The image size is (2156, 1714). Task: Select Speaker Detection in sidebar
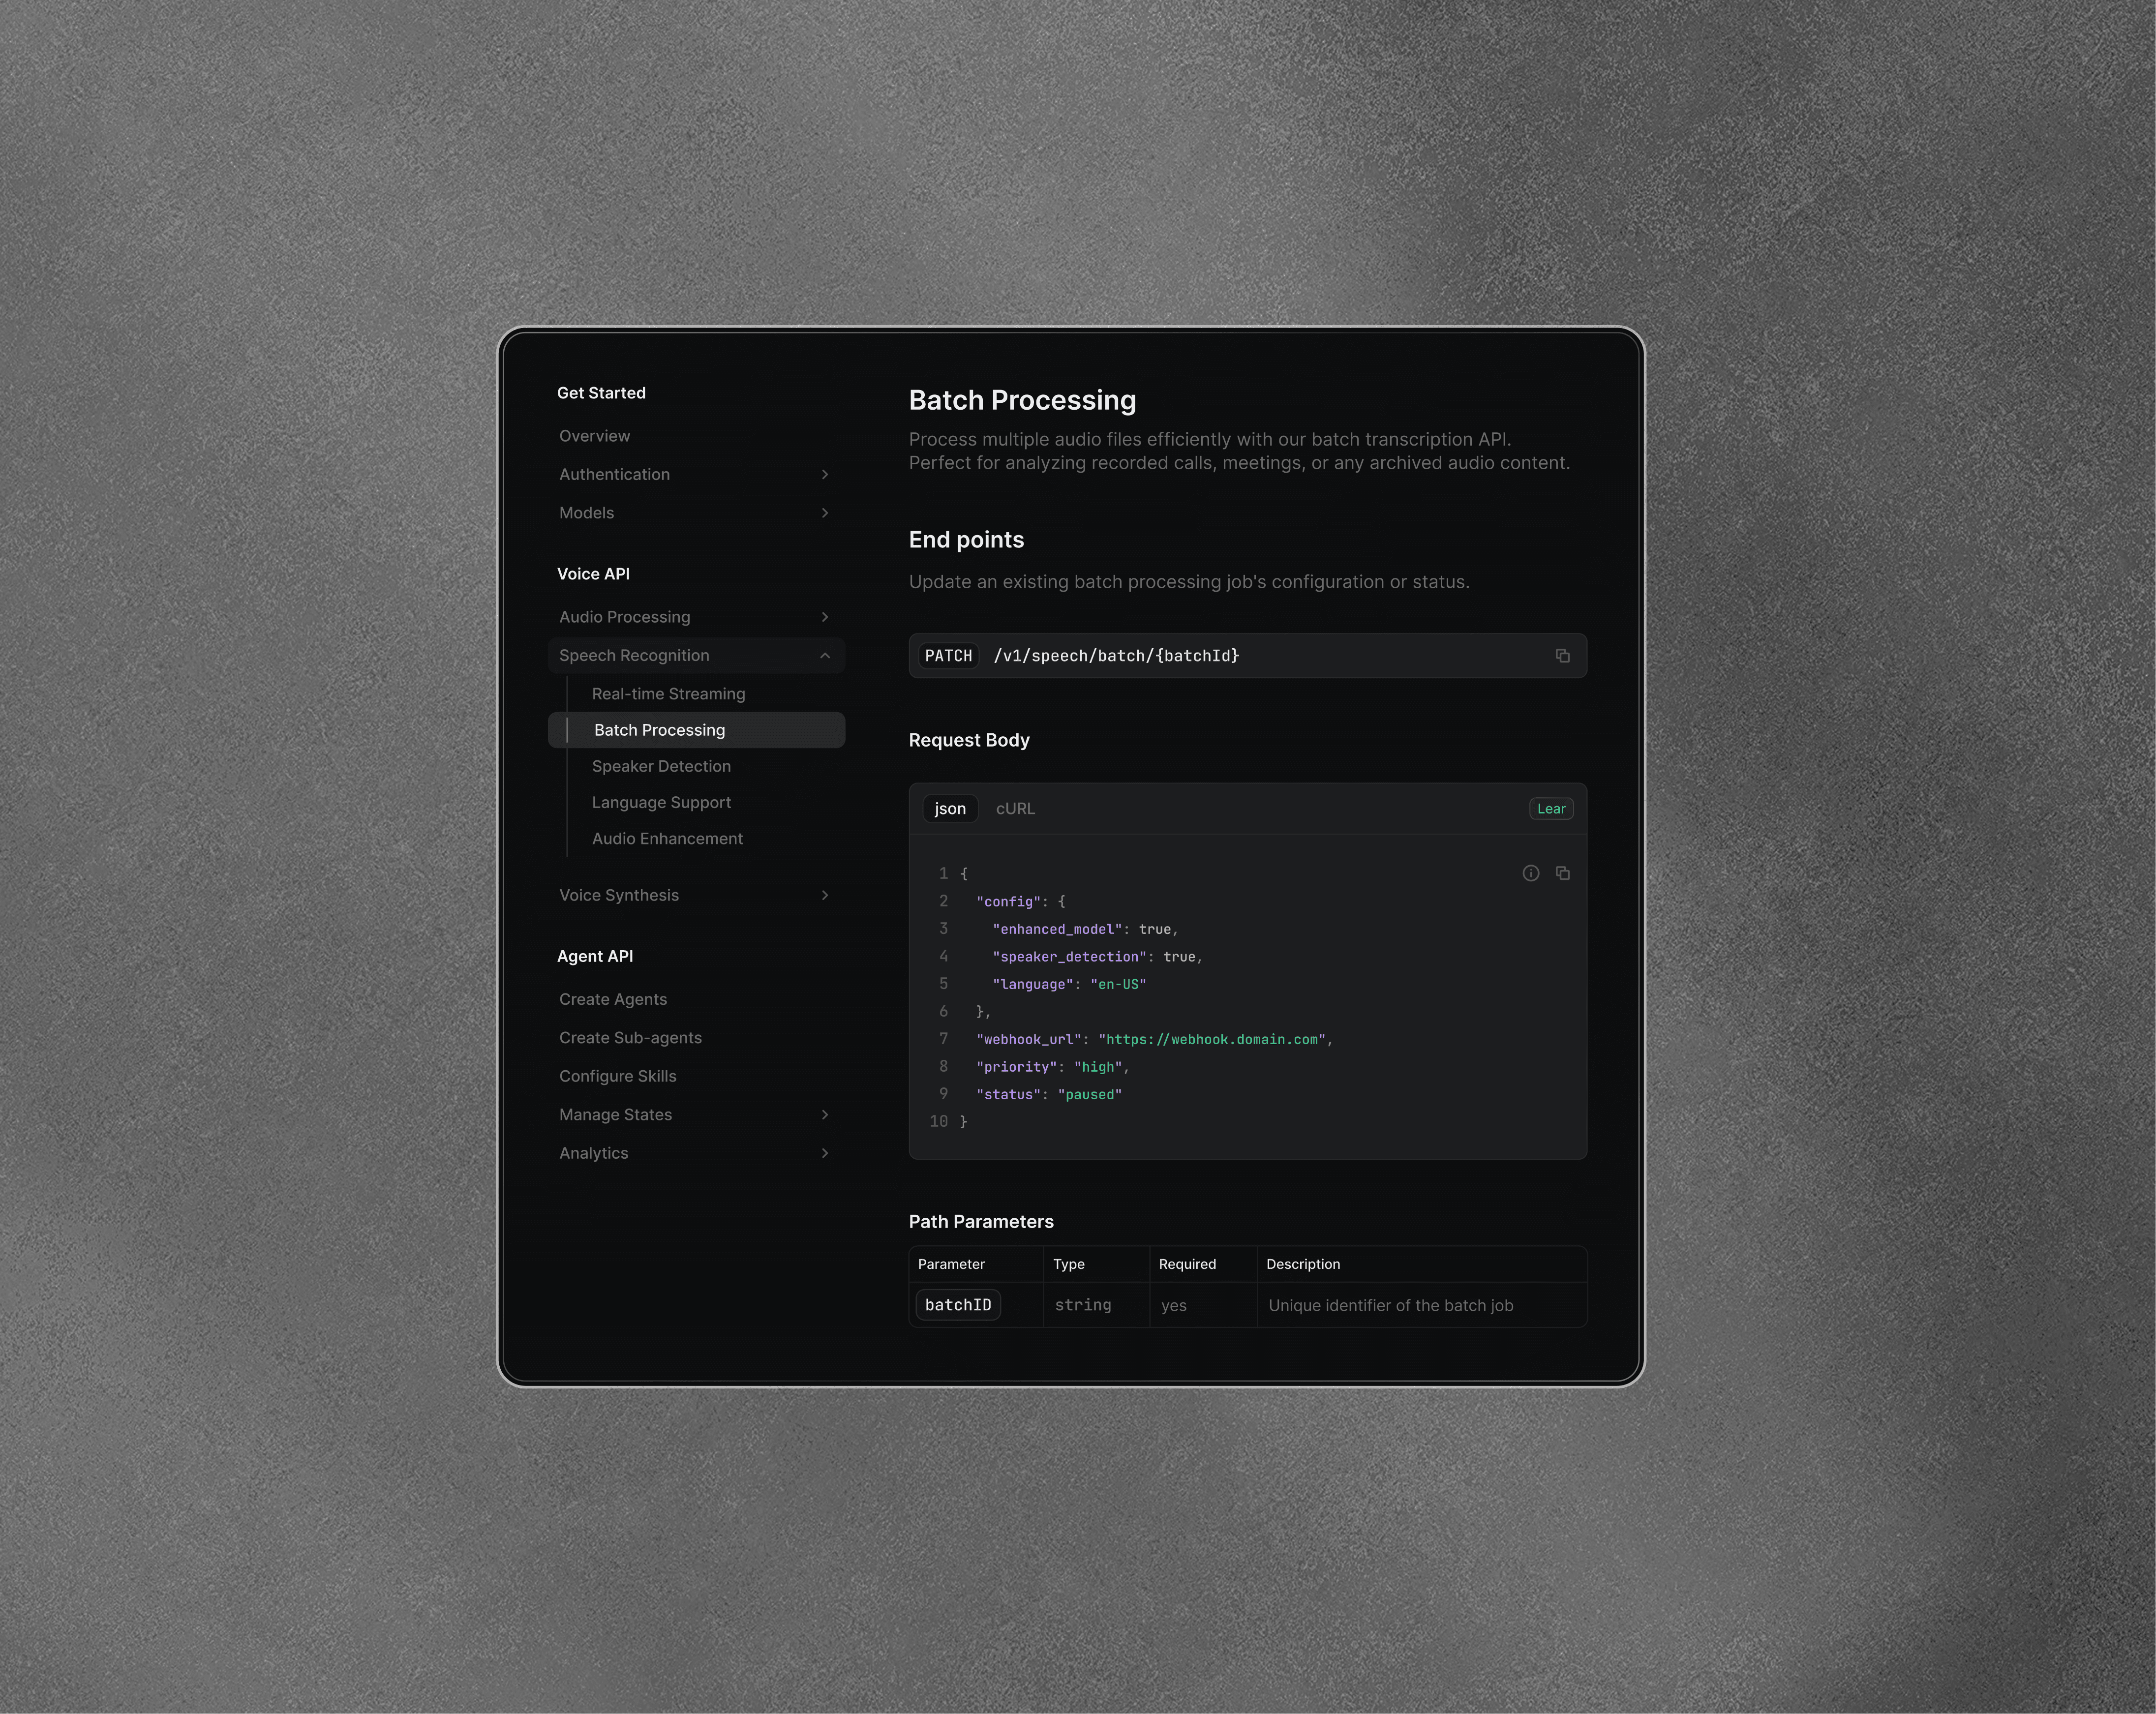[x=662, y=764]
